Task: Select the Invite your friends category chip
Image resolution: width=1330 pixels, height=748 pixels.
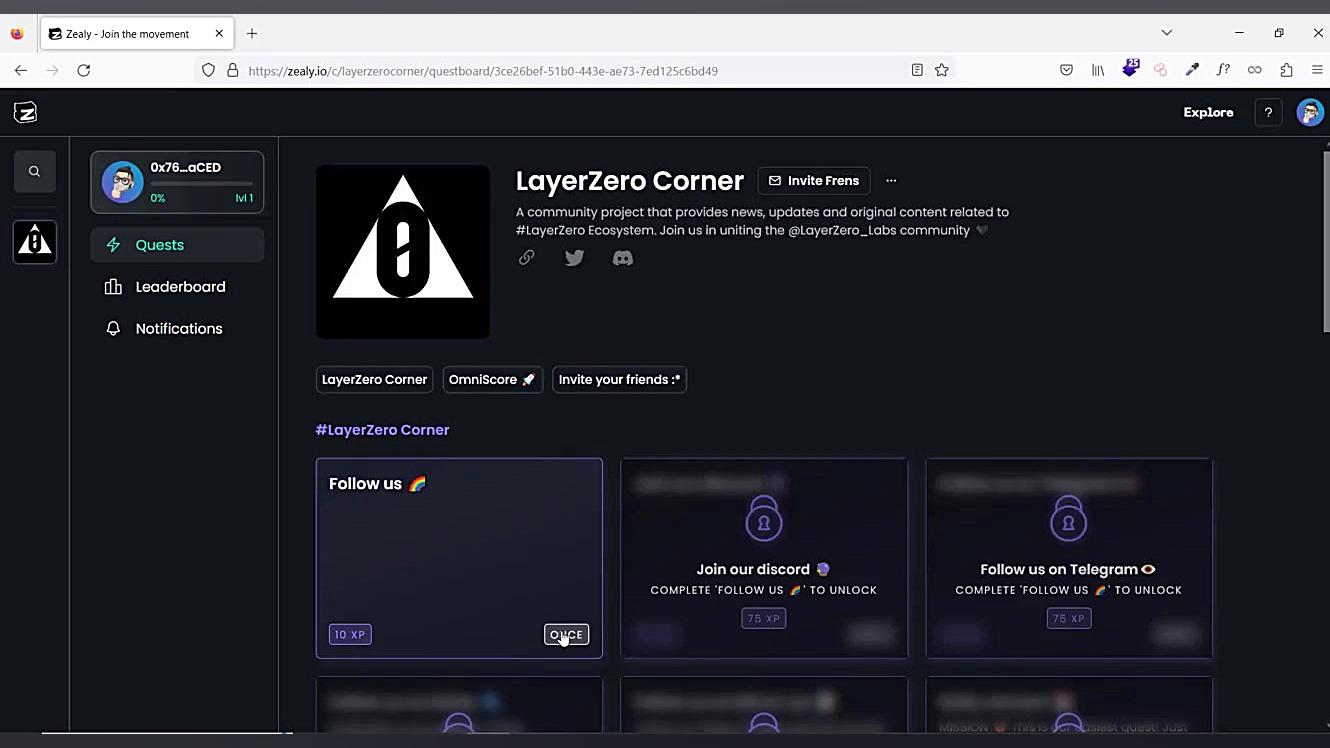Action: [x=619, y=380]
